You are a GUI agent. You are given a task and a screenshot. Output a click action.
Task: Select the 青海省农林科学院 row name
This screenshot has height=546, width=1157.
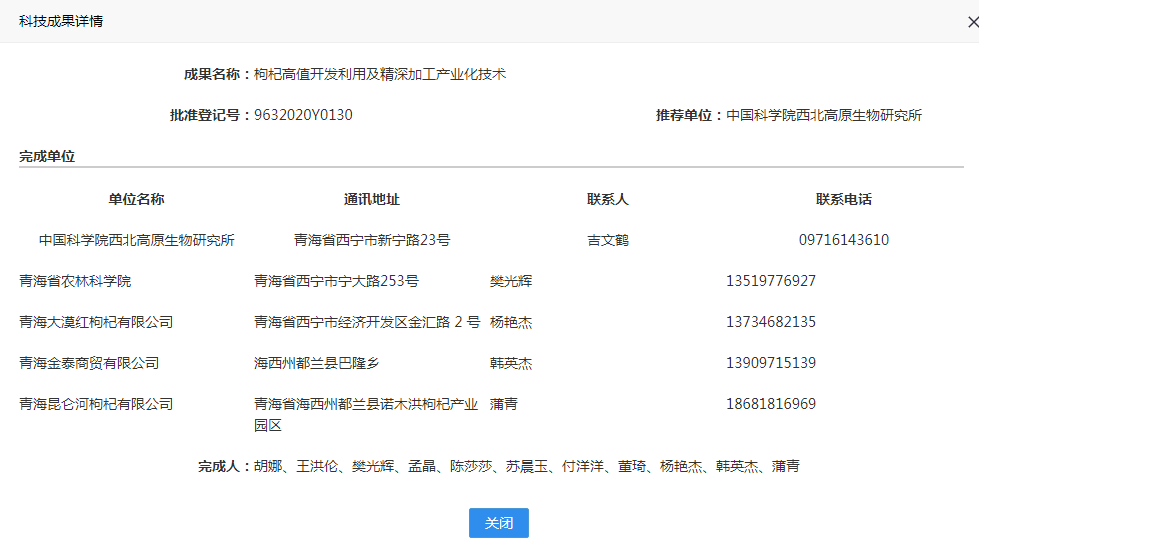(75, 281)
